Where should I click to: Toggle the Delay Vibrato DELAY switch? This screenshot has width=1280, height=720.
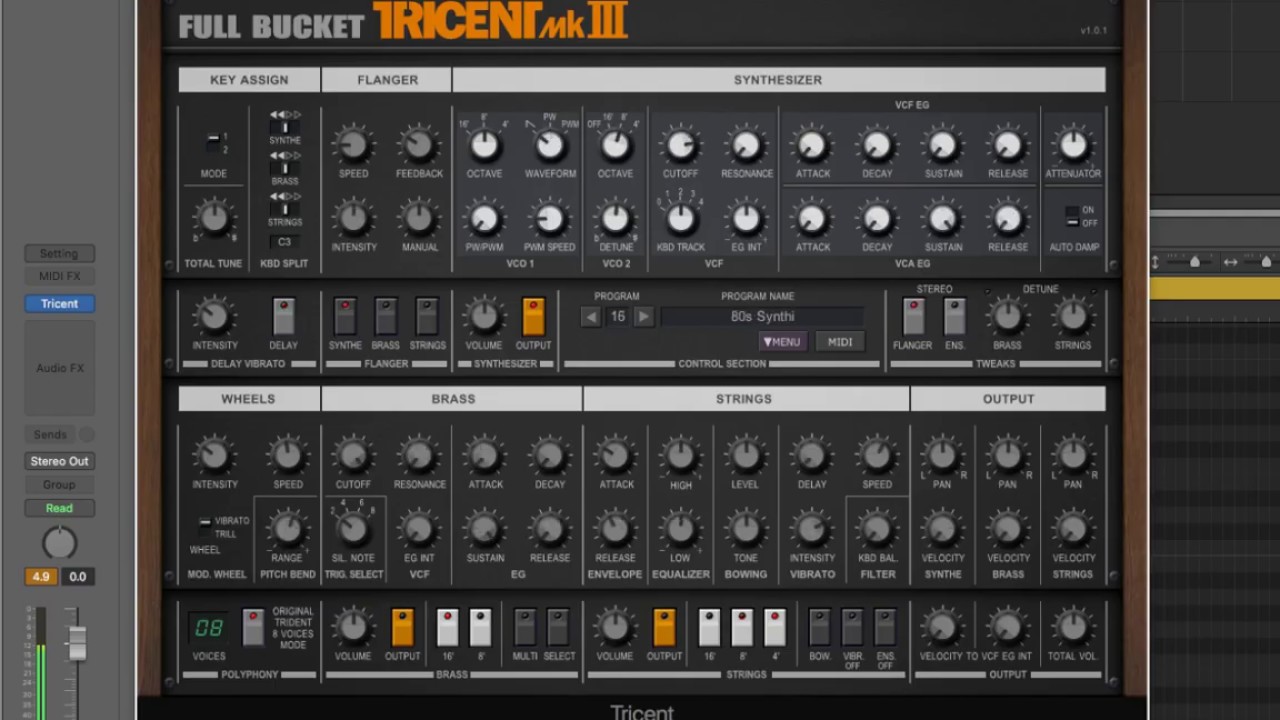[284, 316]
